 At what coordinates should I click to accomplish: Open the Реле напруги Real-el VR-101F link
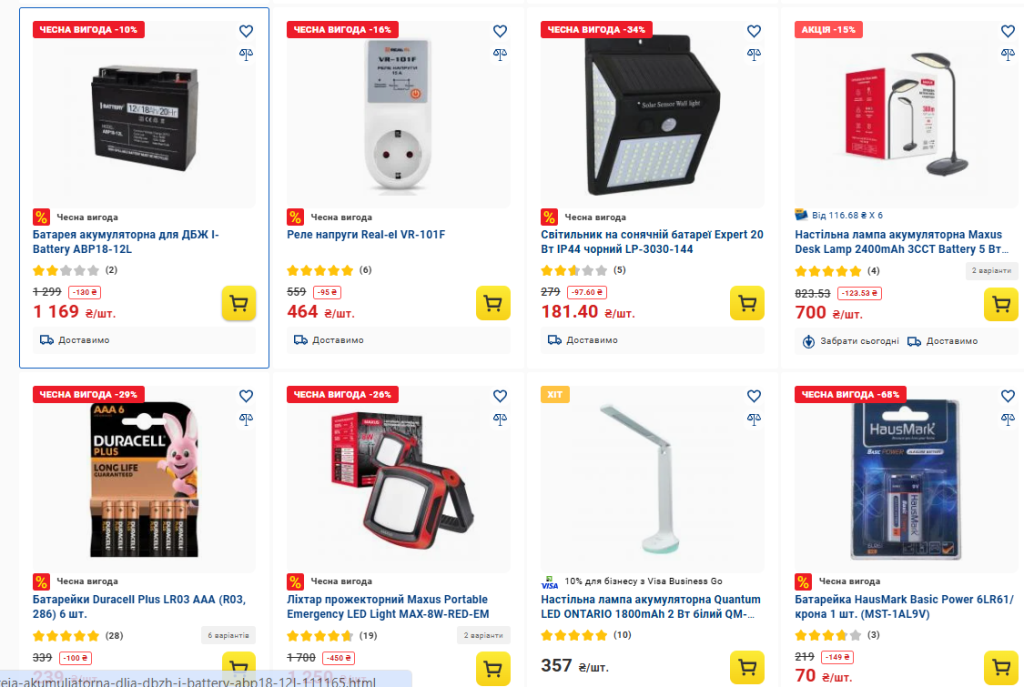365,235
